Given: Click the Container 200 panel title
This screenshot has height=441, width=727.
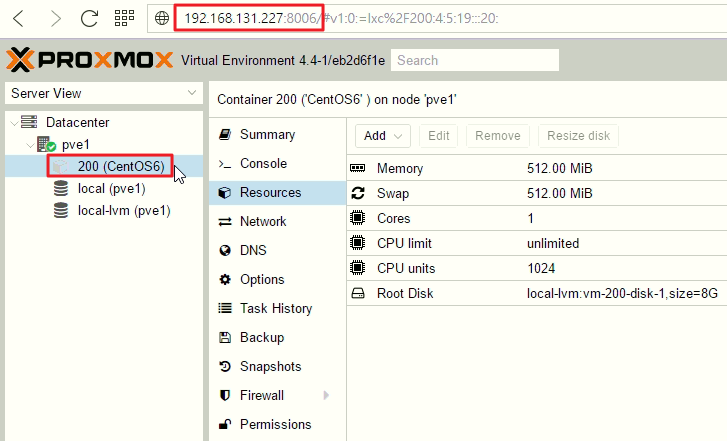Looking at the screenshot, I should (x=337, y=100).
